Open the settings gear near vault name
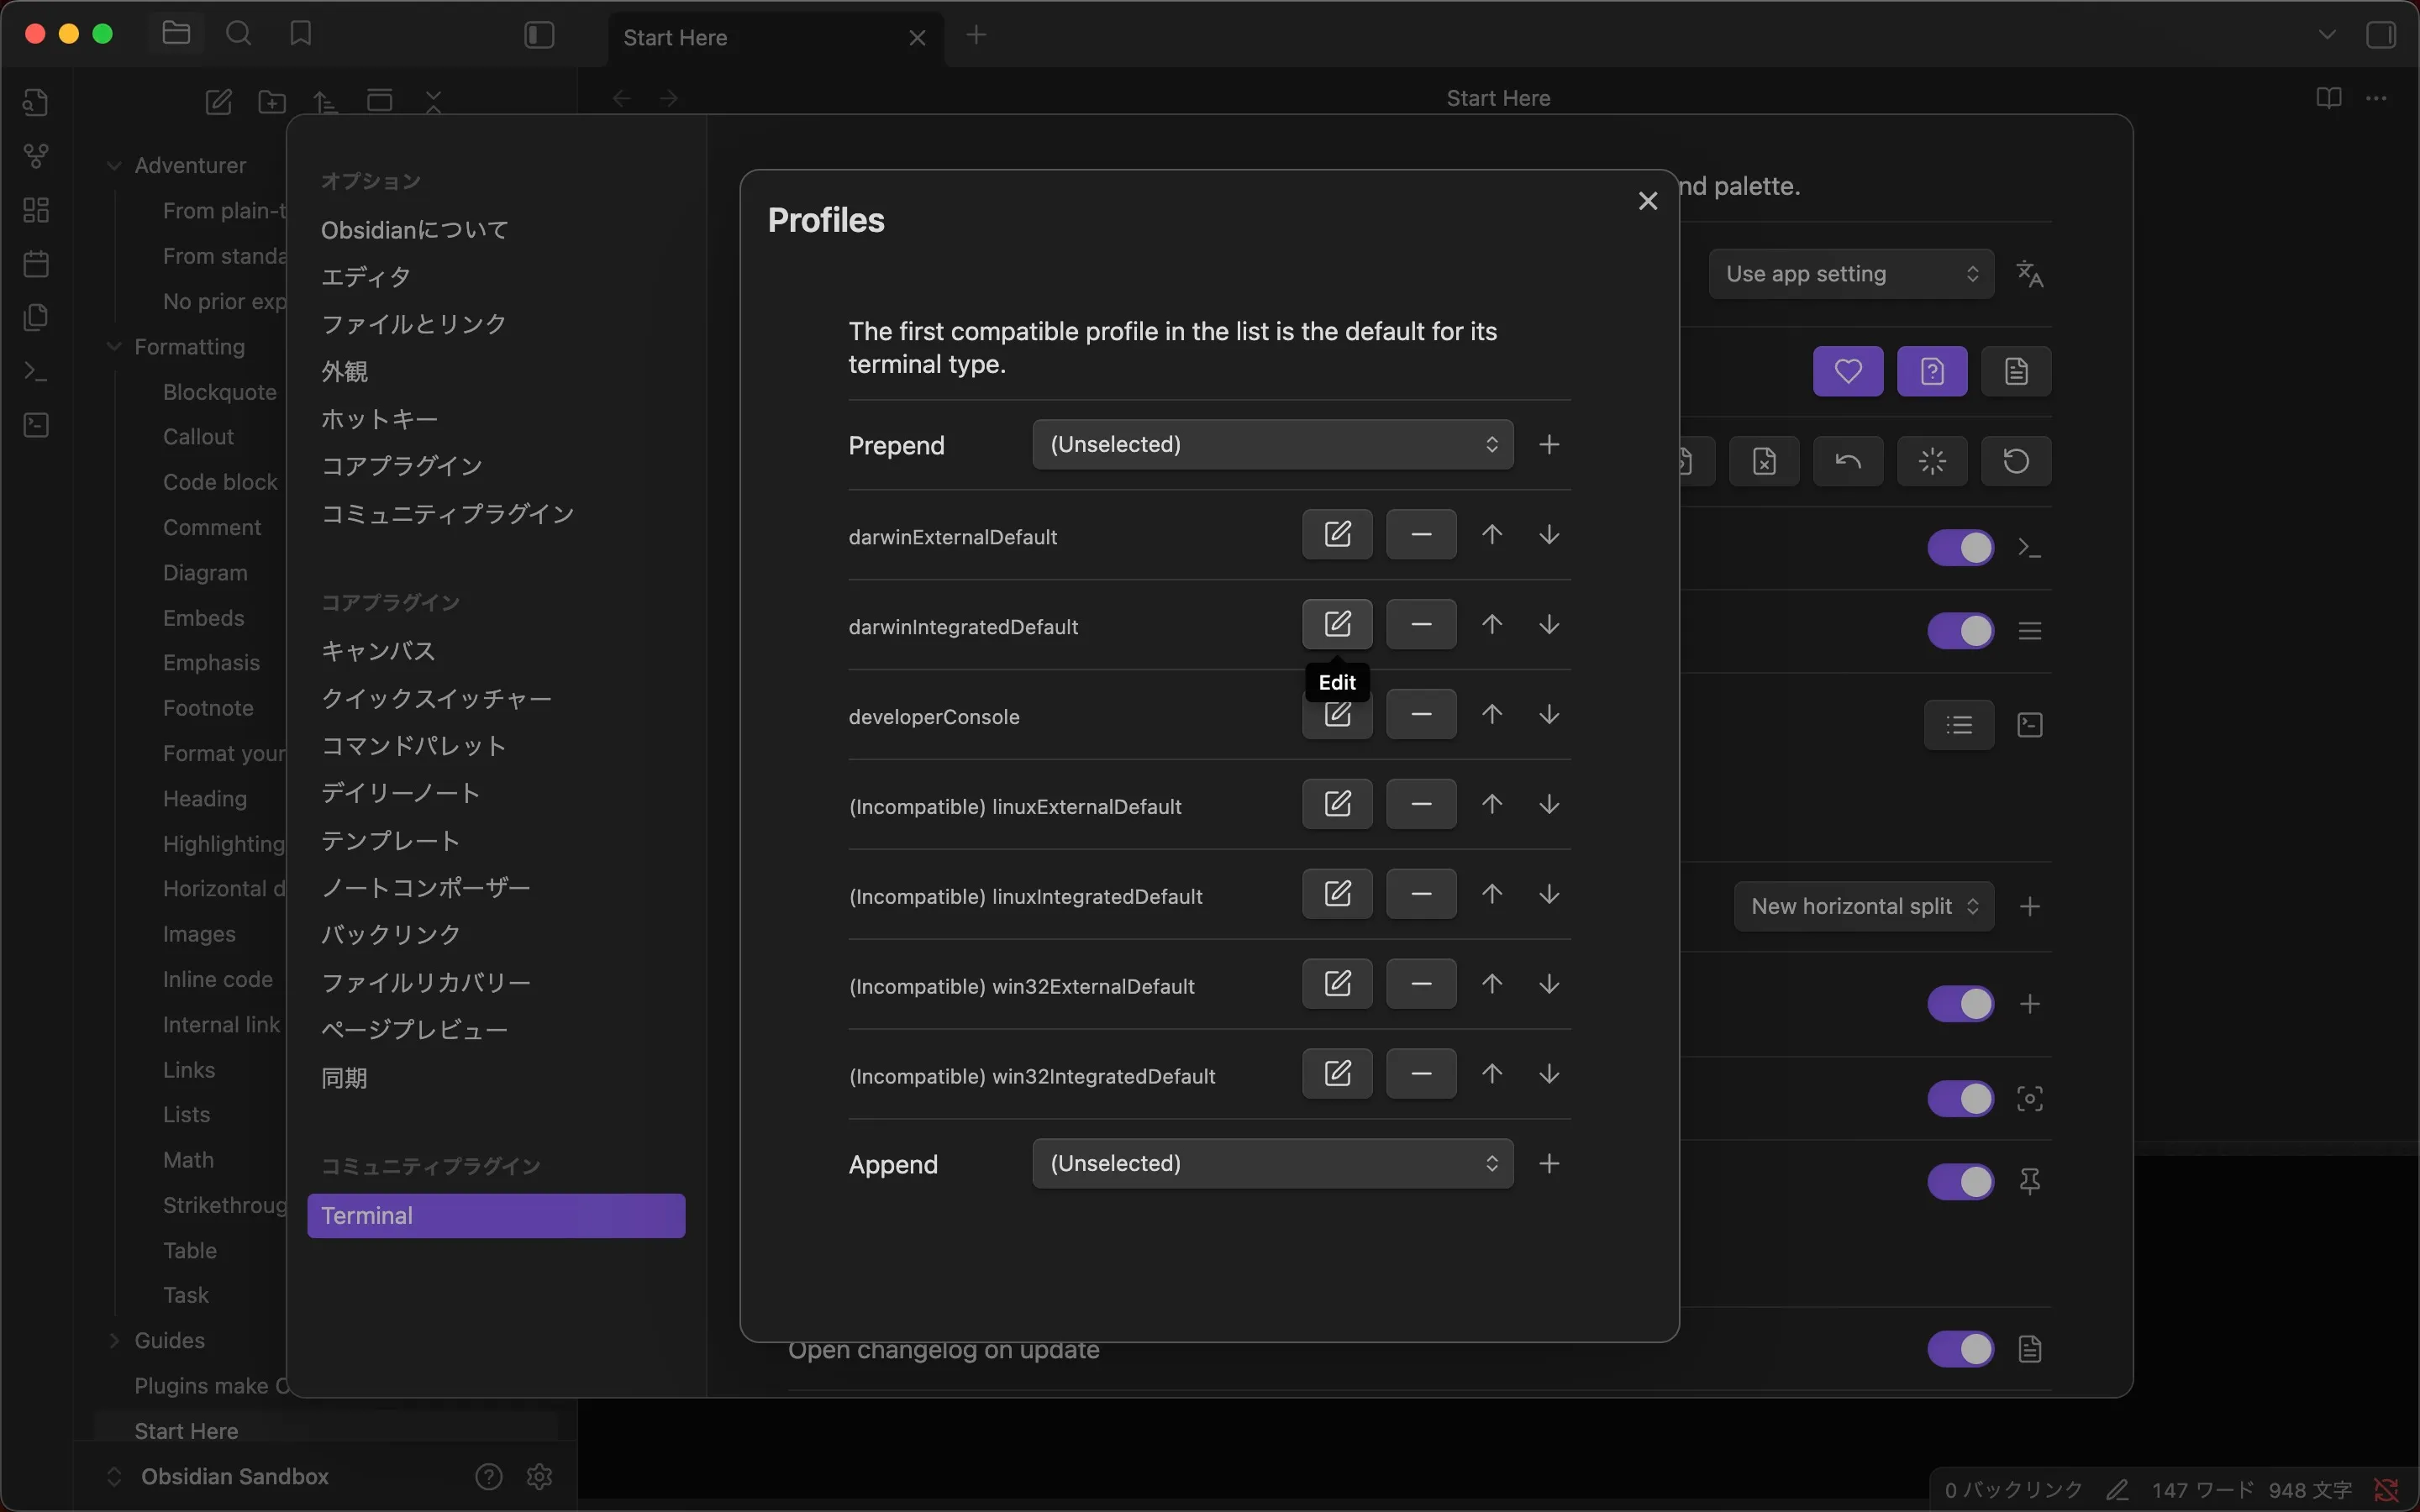 click(539, 1476)
